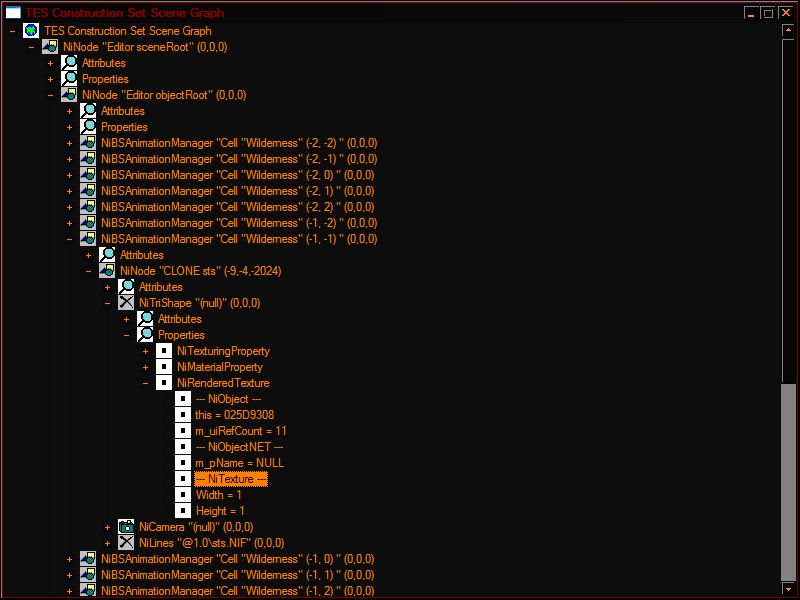
Task: Collapse the TES Construction Set Scene Graph root node
Action: [x=12, y=31]
